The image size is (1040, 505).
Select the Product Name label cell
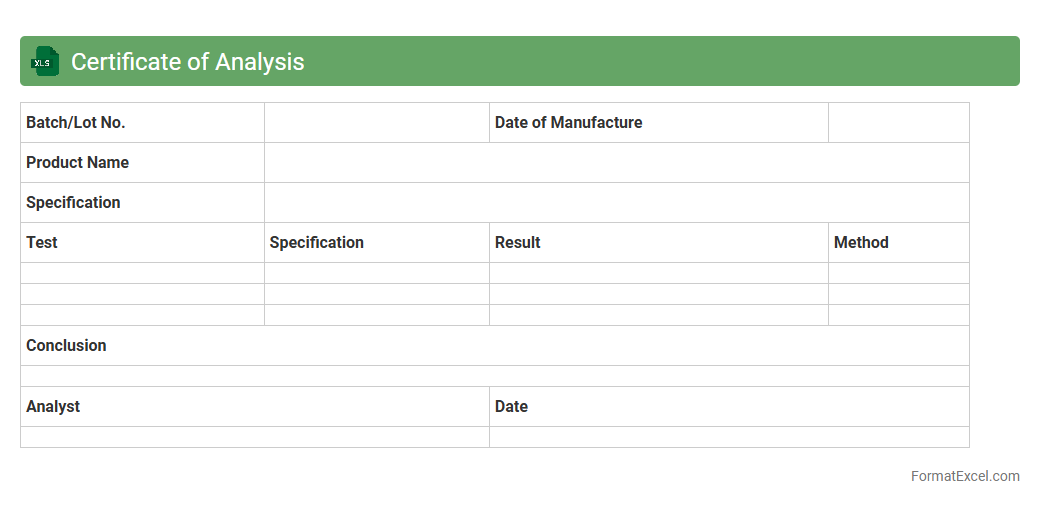coord(142,163)
